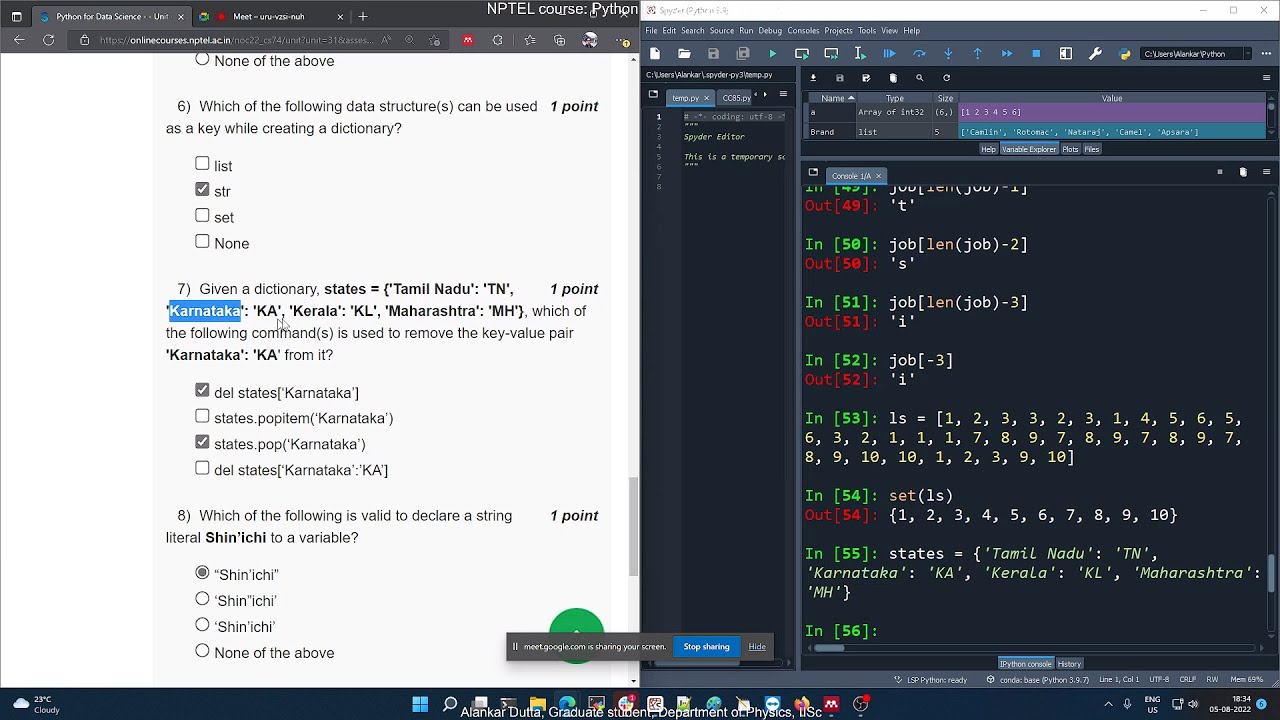
Task: Open IPython console options menu
Action: [1266, 172]
